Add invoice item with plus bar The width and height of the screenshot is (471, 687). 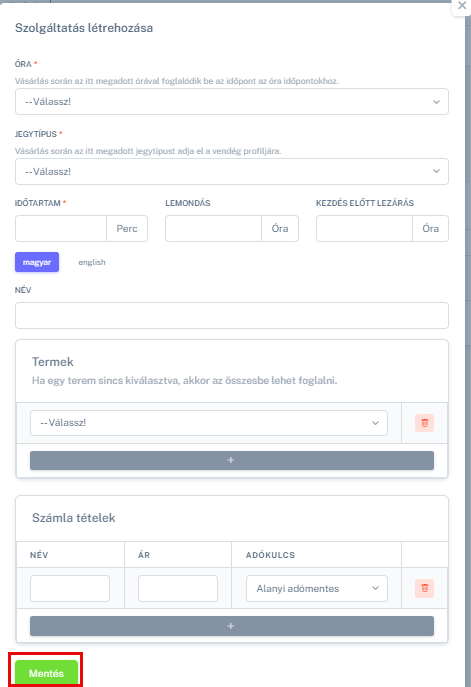coord(232,626)
